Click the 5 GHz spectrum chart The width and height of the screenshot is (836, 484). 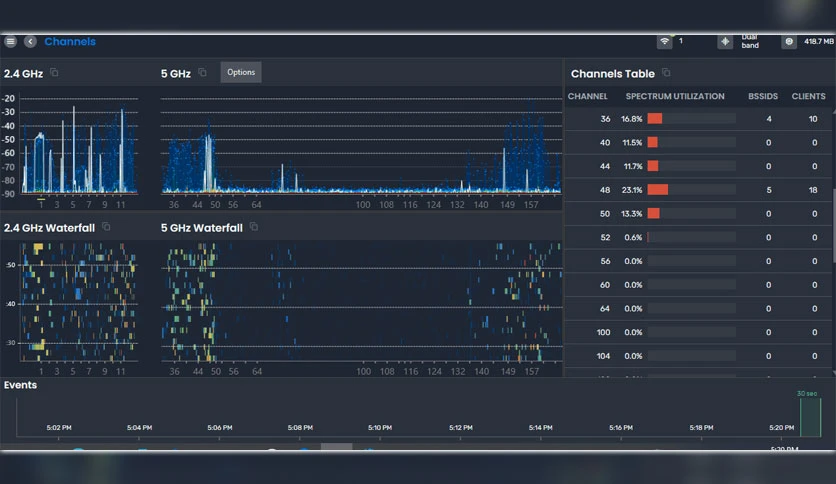point(361,145)
